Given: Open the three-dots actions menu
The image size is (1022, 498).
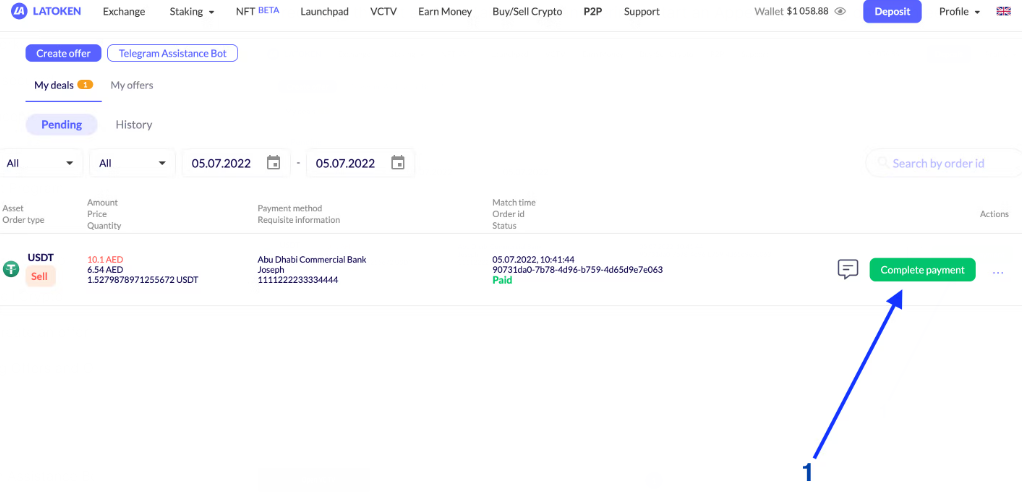Looking at the screenshot, I should coord(998,271).
